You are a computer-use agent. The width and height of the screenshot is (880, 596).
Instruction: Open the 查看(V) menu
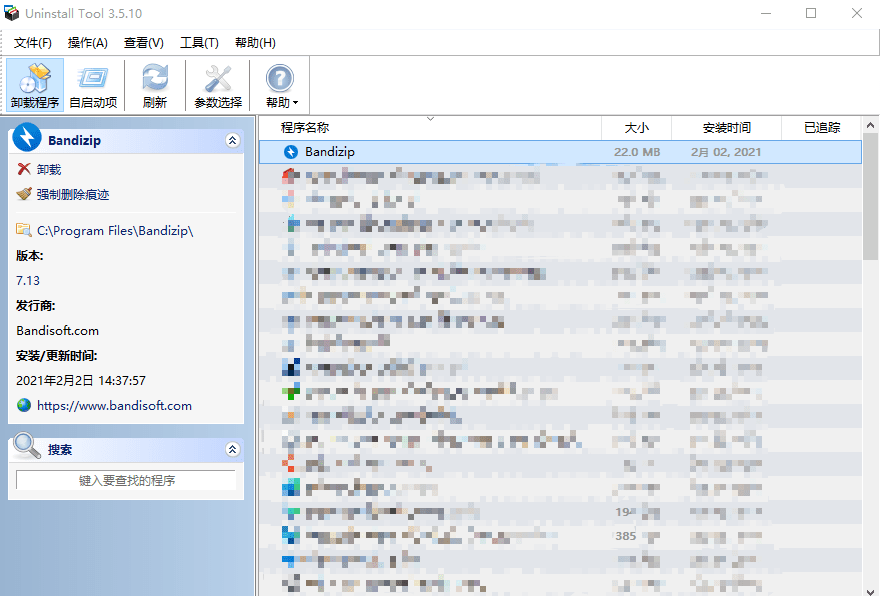pyautogui.click(x=144, y=43)
